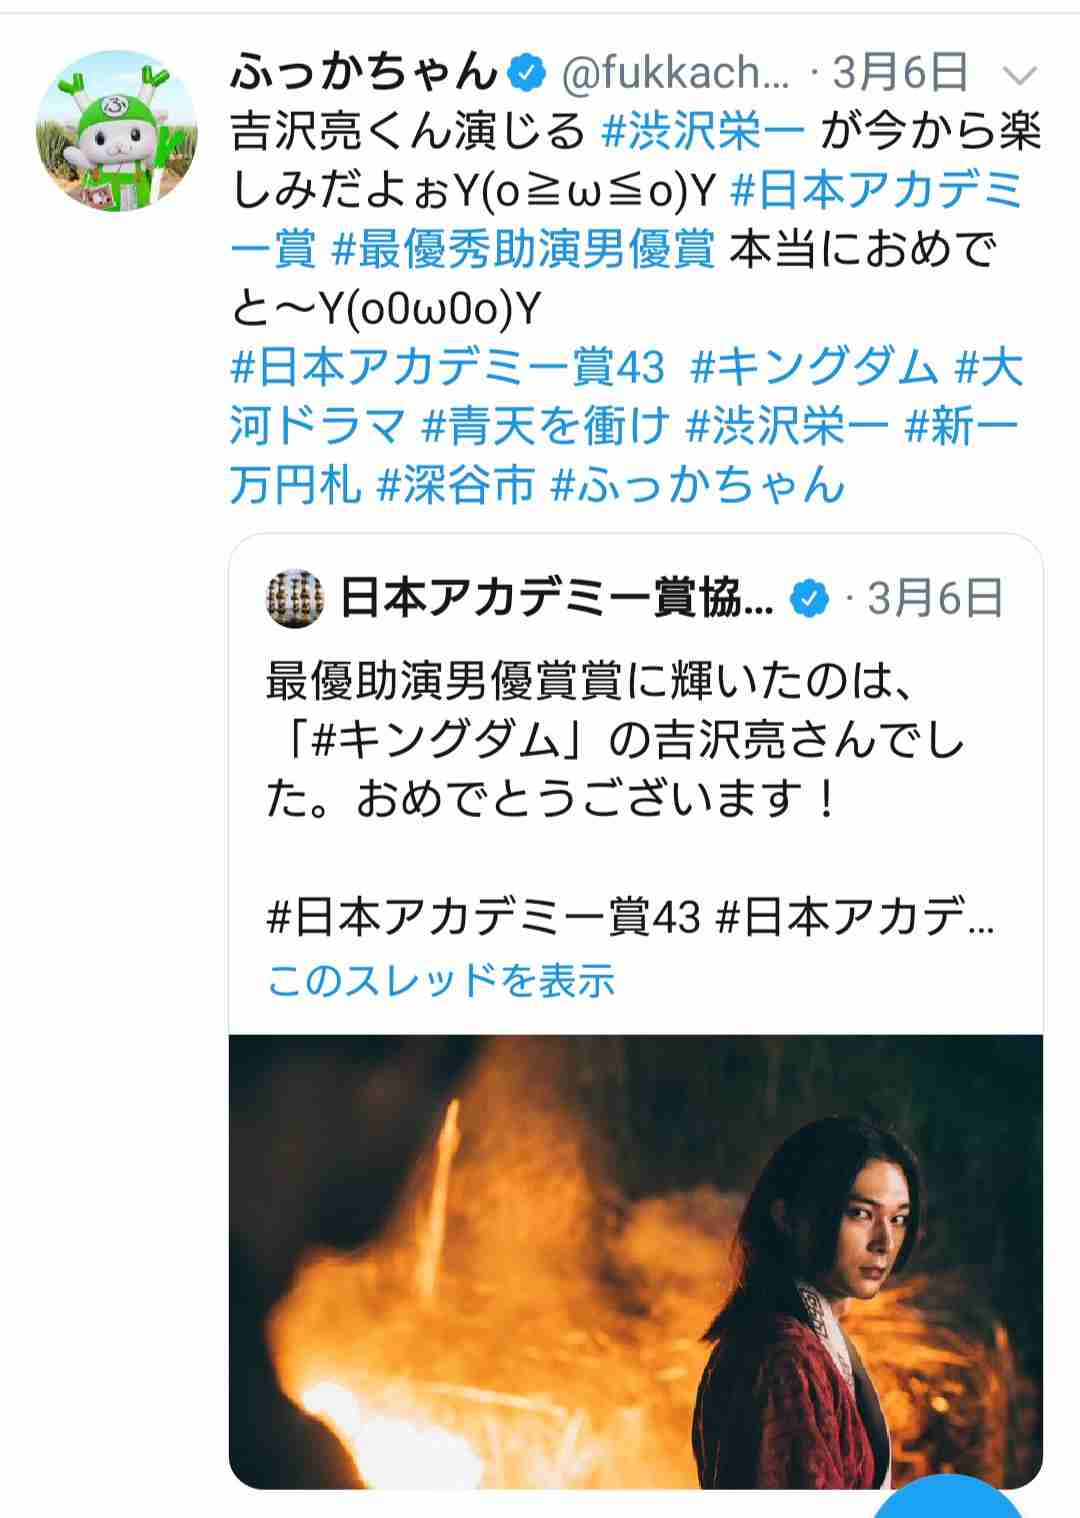Expand the tweet options chevron menu
1080x1518 pixels.
[x=1021, y=76]
